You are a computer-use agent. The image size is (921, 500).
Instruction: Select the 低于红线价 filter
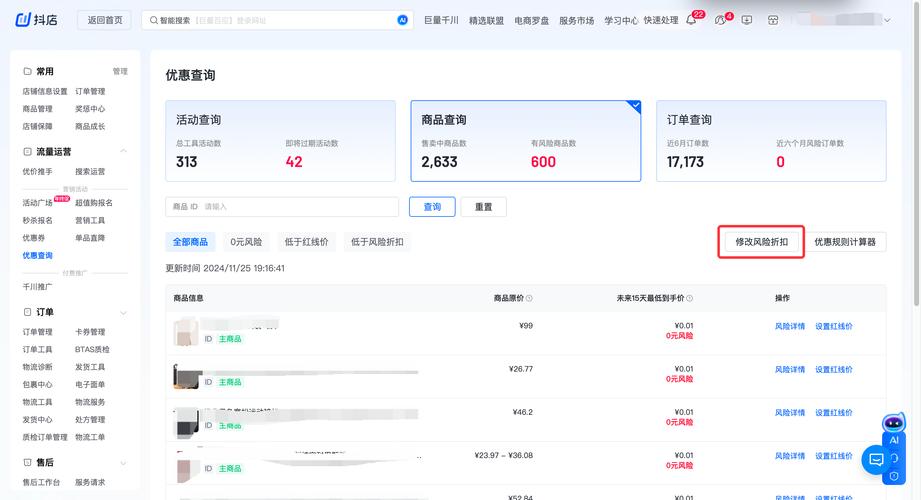click(x=306, y=242)
